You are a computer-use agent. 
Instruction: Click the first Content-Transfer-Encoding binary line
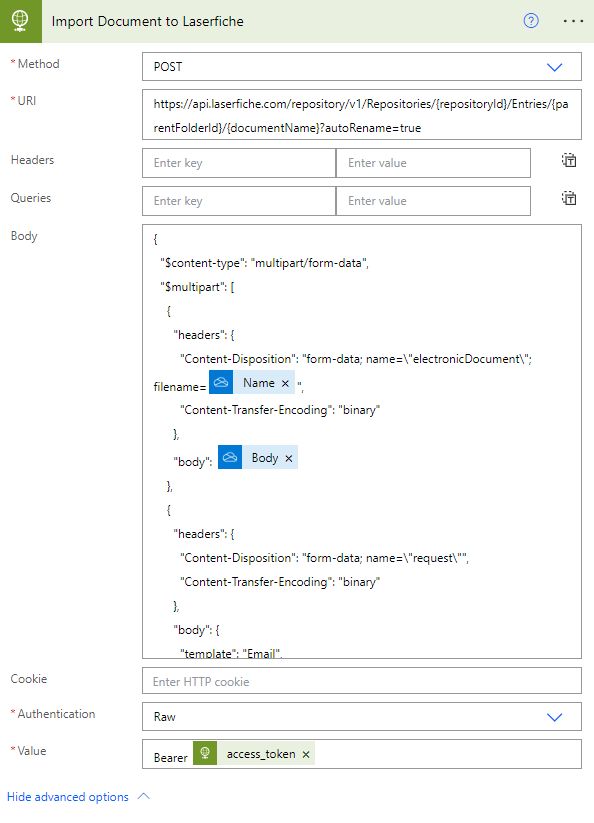(x=280, y=409)
